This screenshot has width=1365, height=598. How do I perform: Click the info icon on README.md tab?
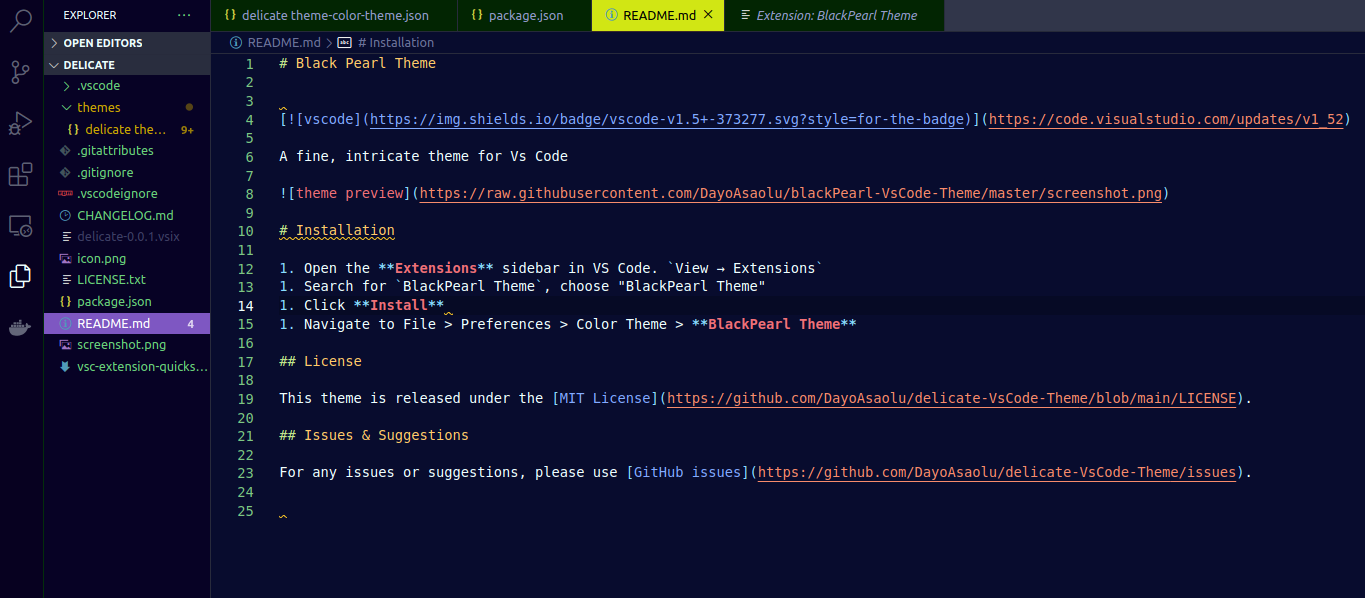[611, 15]
